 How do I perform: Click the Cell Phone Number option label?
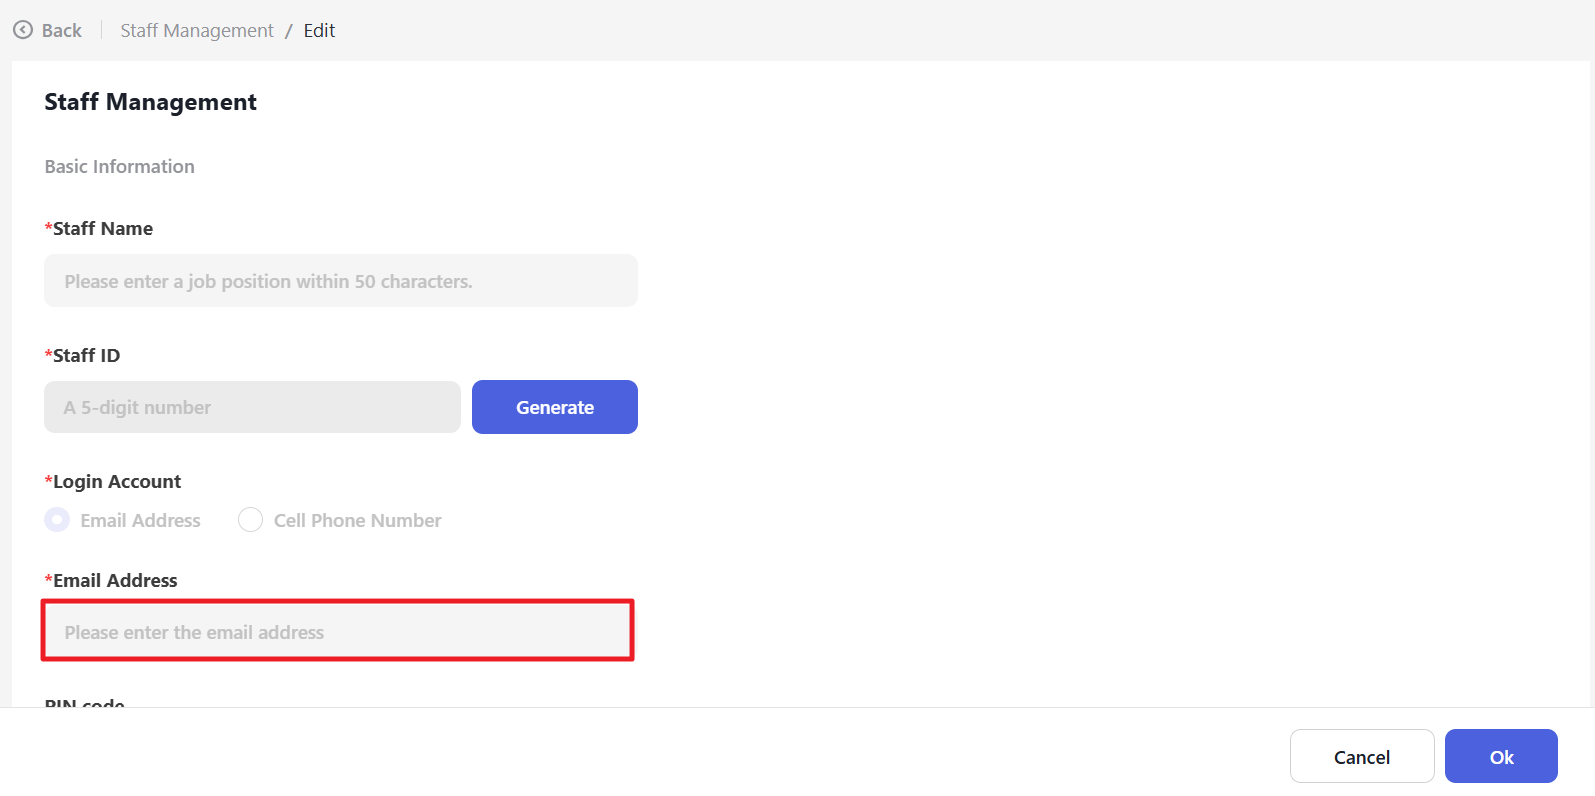[x=357, y=521]
